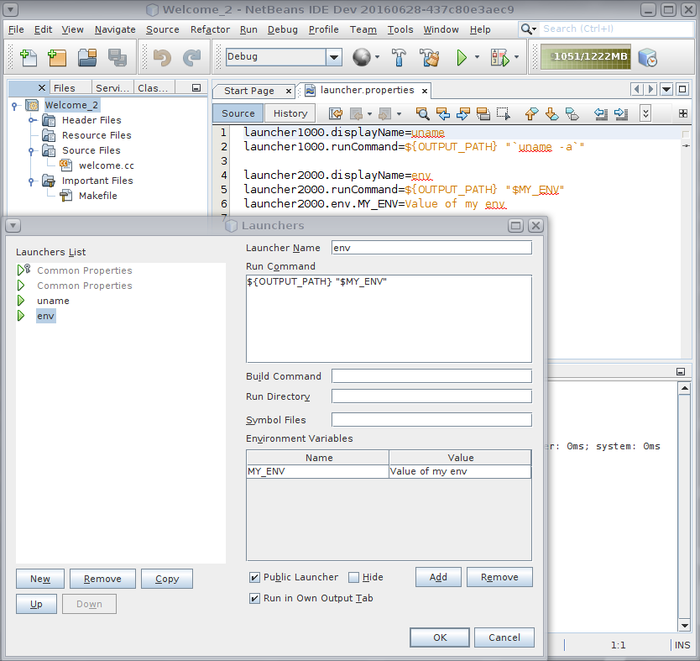
Task: Expand the editor toolbar overflow chevron
Action: pos(646,114)
